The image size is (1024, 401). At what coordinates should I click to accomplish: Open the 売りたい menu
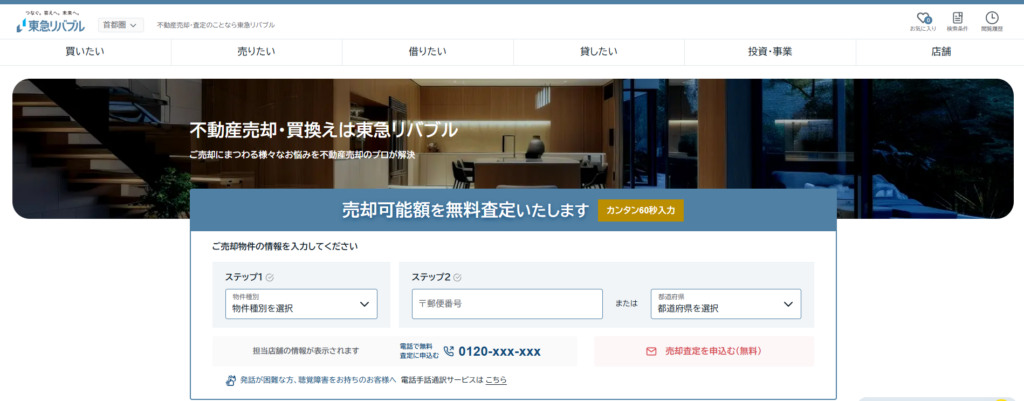256,52
